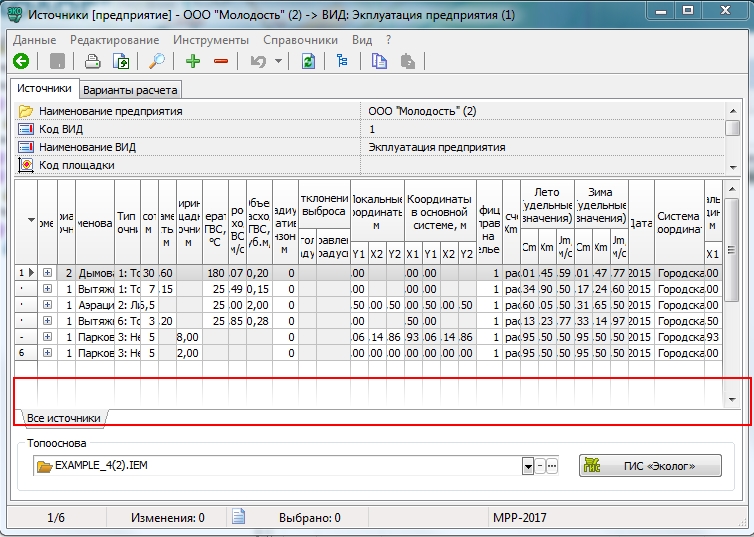Click the Выбрано: 0 status entry

310,518
